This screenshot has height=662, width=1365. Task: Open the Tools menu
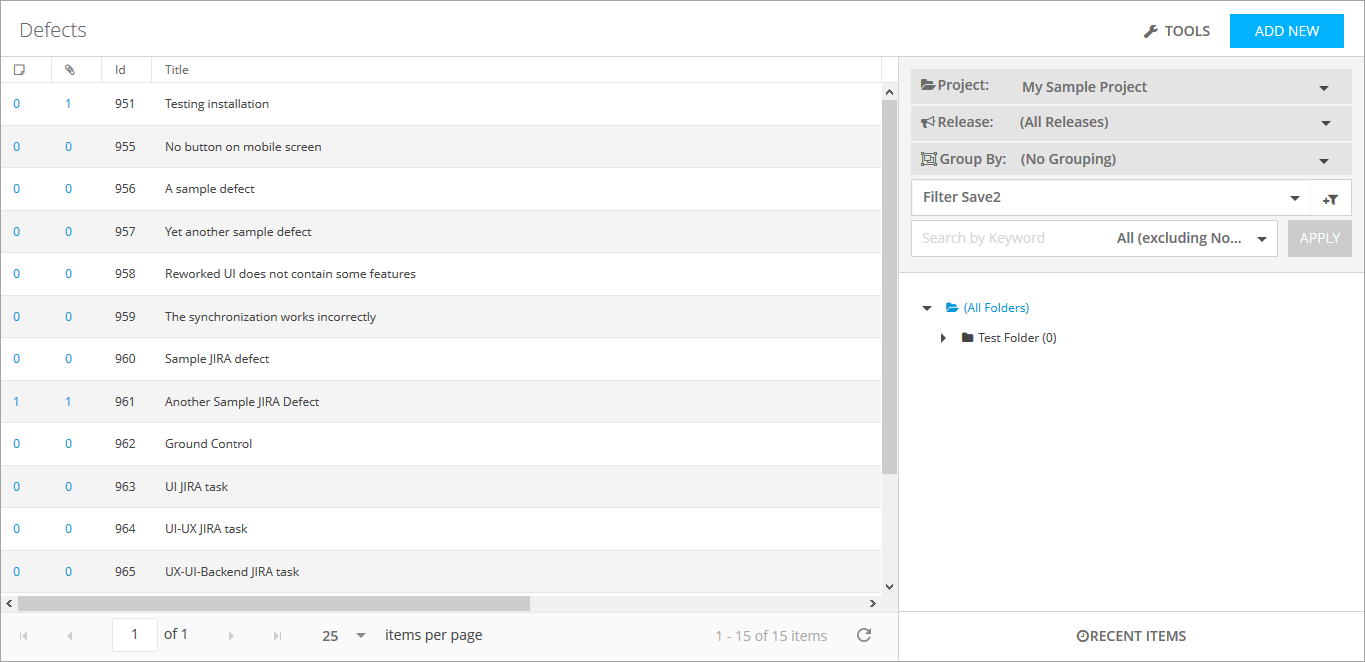pyautogui.click(x=1177, y=31)
